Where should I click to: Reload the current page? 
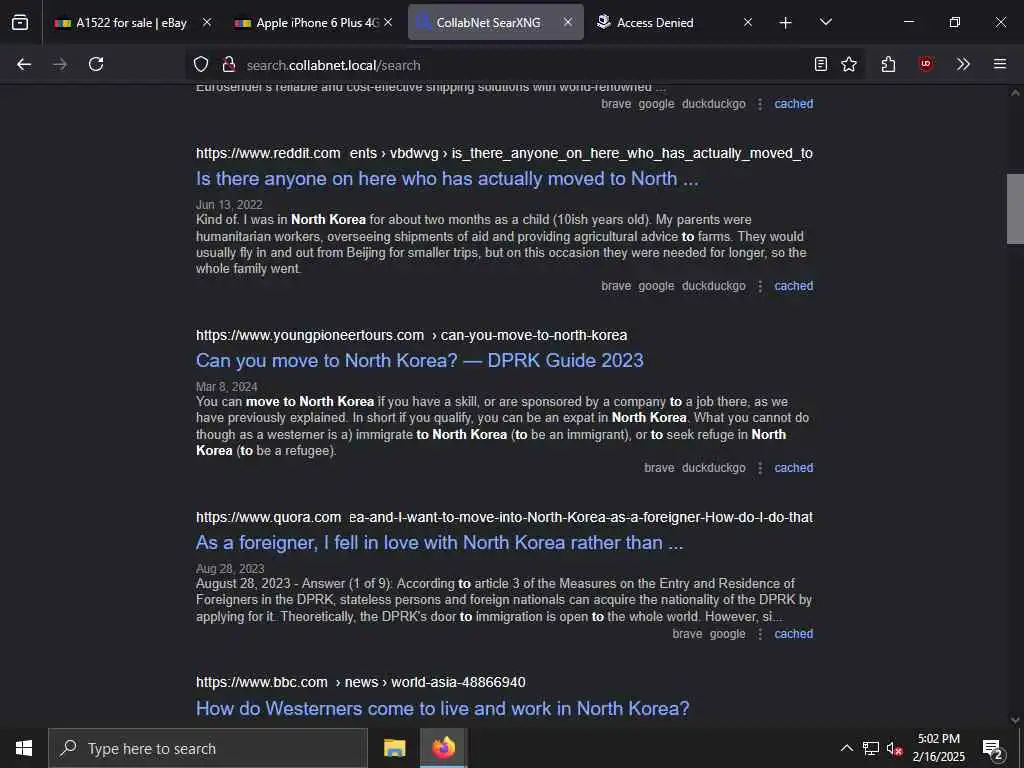click(x=96, y=64)
